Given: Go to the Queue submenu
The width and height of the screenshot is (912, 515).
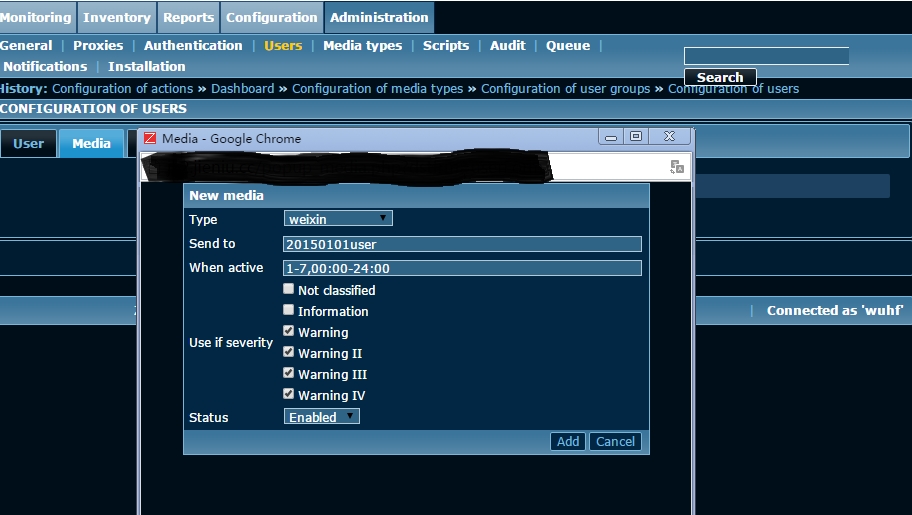Looking at the screenshot, I should pyautogui.click(x=568, y=45).
